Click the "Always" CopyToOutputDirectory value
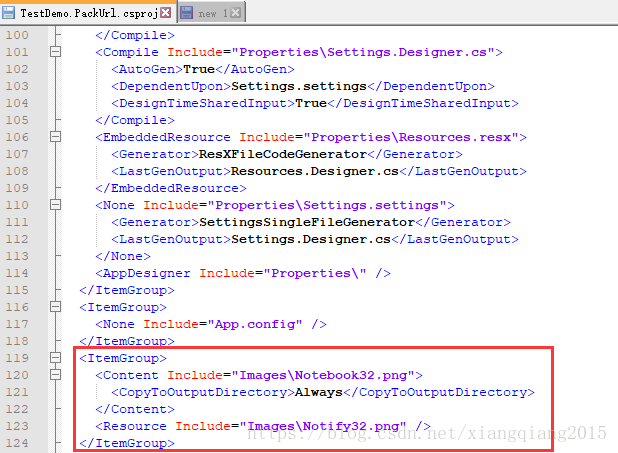This screenshot has height=453, width=618. pos(319,392)
